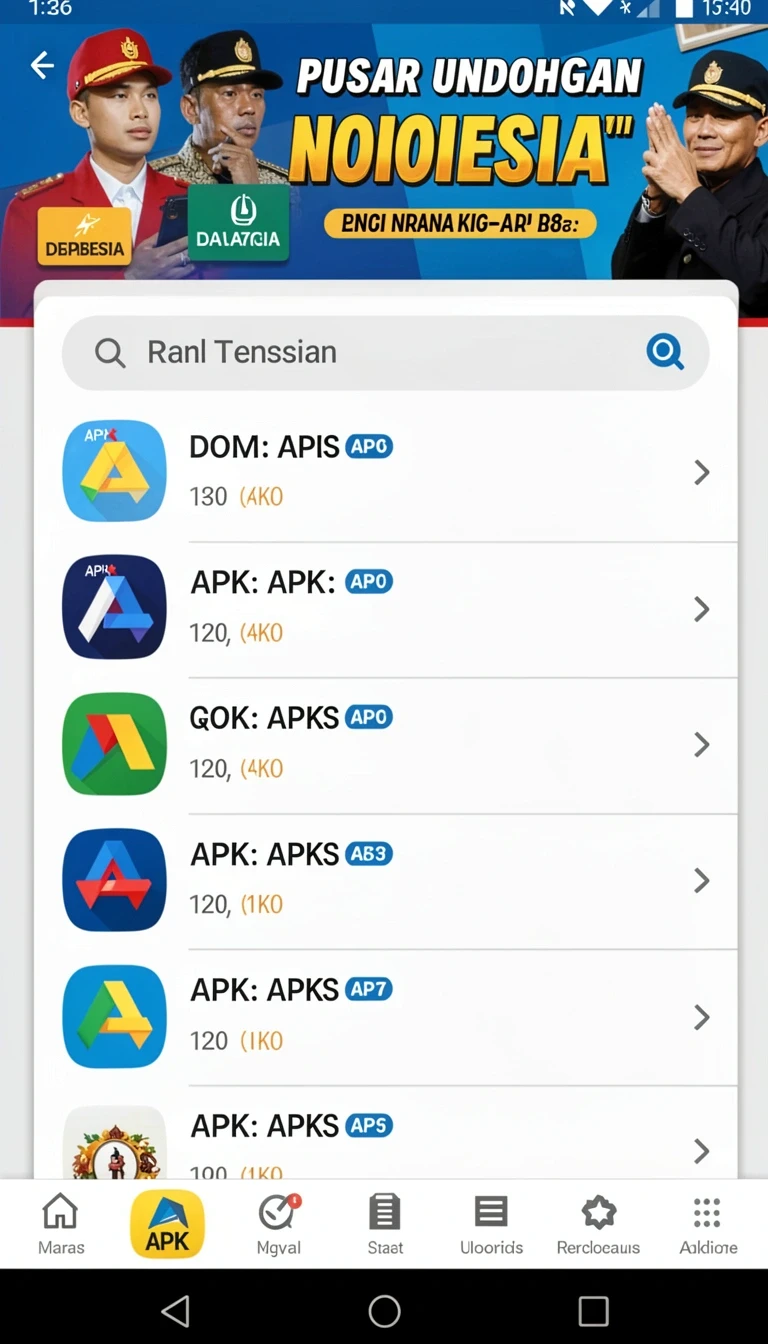
Task: Click the AP0 badge beside DOM: APIS
Action: 369,447
